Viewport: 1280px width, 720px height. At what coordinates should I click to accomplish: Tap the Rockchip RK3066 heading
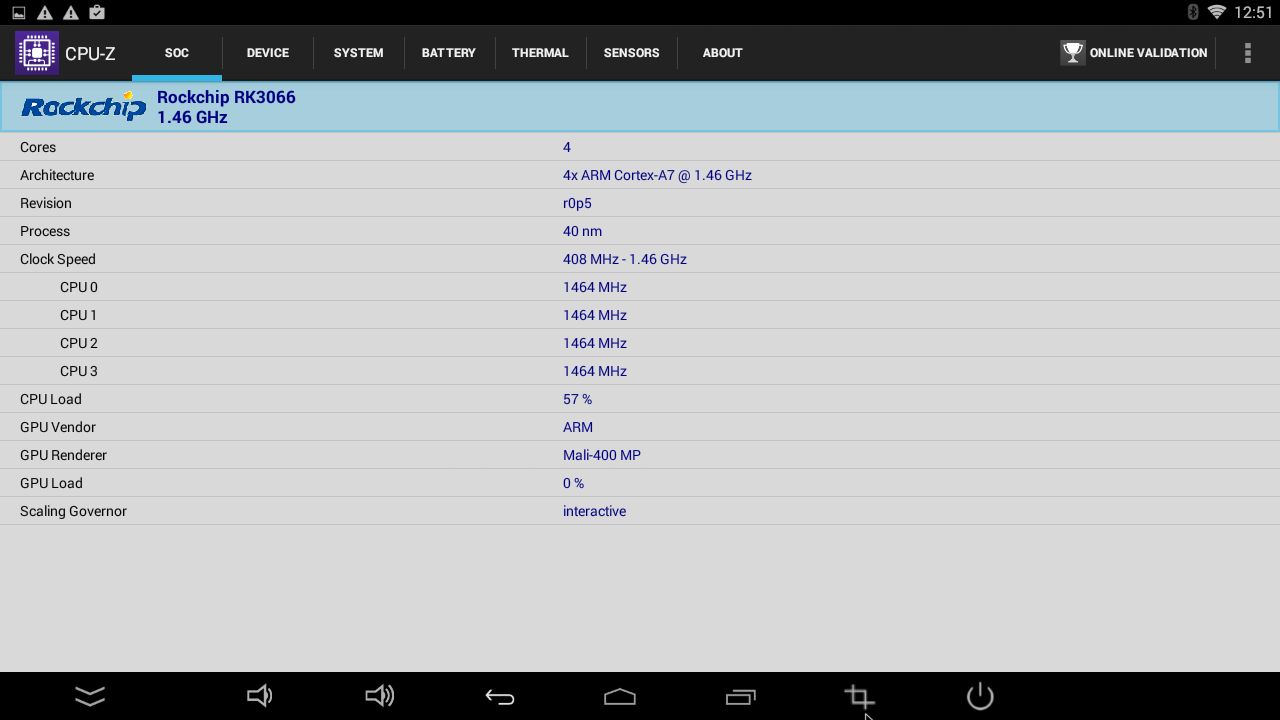(226, 97)
